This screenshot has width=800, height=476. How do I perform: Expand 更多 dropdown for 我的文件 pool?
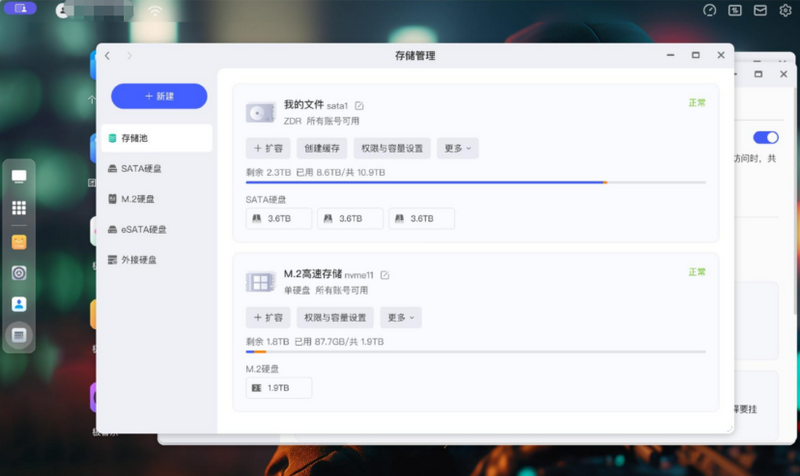pyautogui.click(x=458, y=148)
